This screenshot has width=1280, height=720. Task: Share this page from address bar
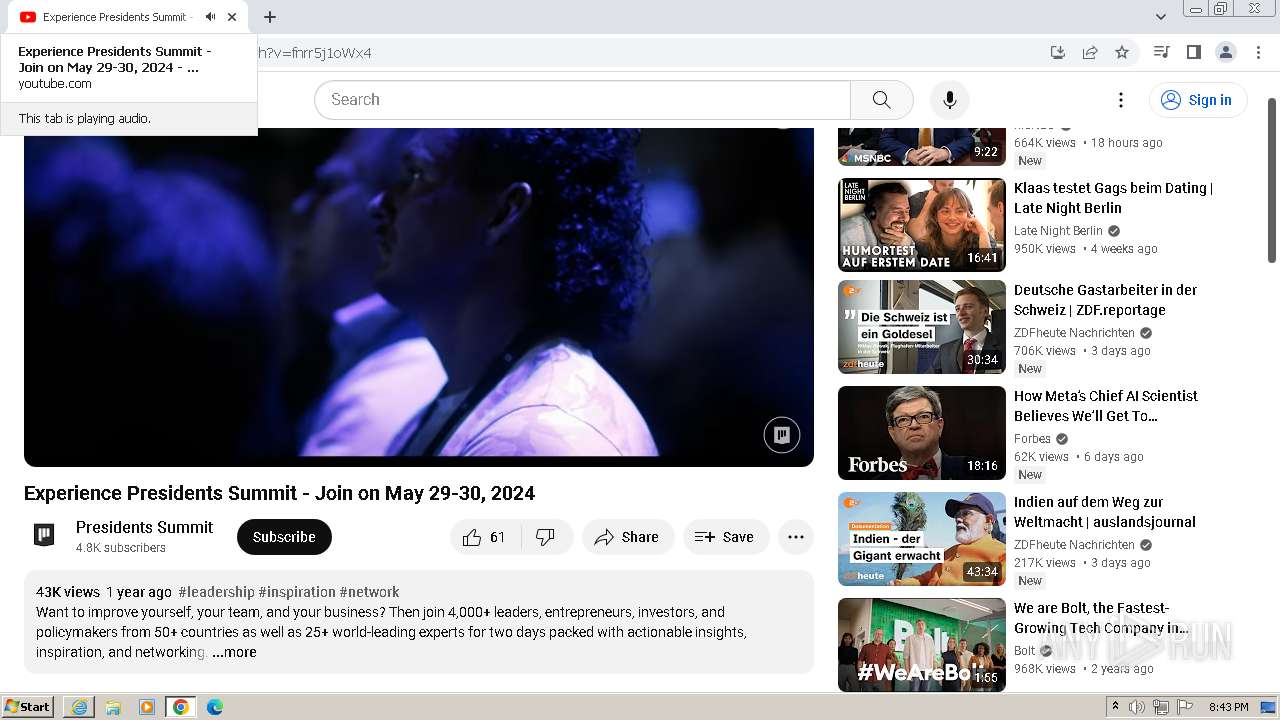tap(1090, 53)
